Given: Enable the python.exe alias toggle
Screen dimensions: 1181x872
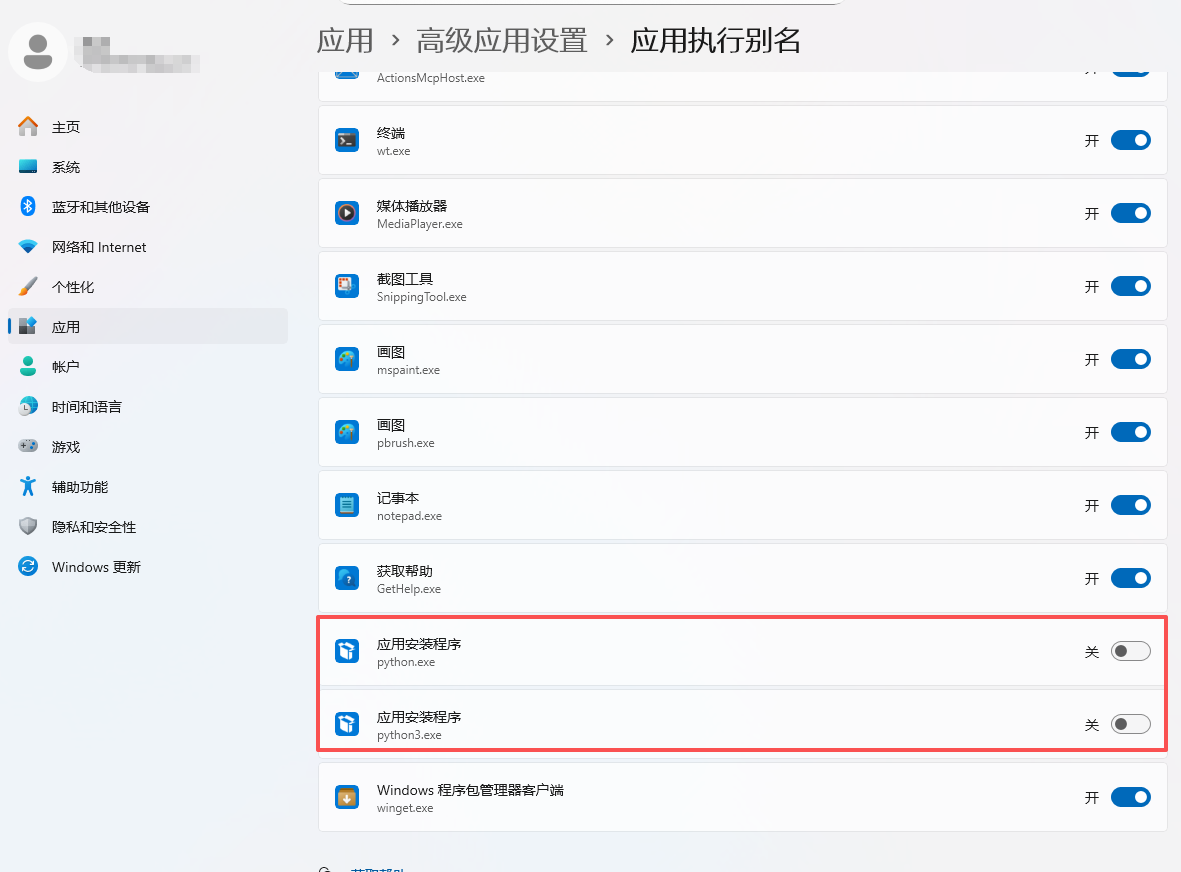Looking at the screenshot, I should point(1130,651).
